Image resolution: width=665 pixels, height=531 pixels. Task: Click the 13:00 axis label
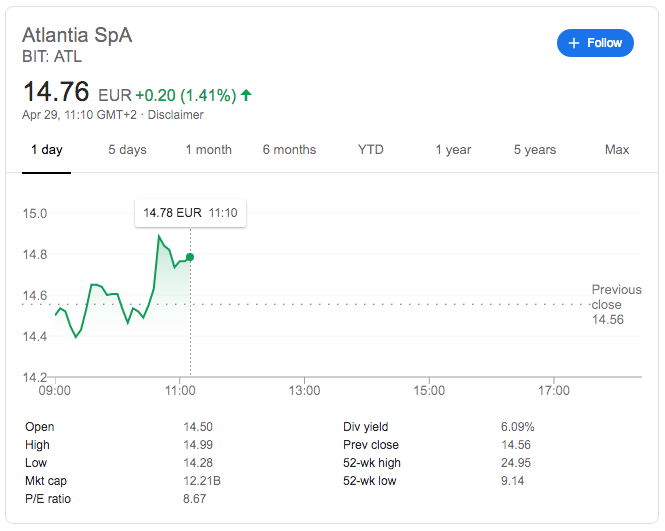point(305,391)
